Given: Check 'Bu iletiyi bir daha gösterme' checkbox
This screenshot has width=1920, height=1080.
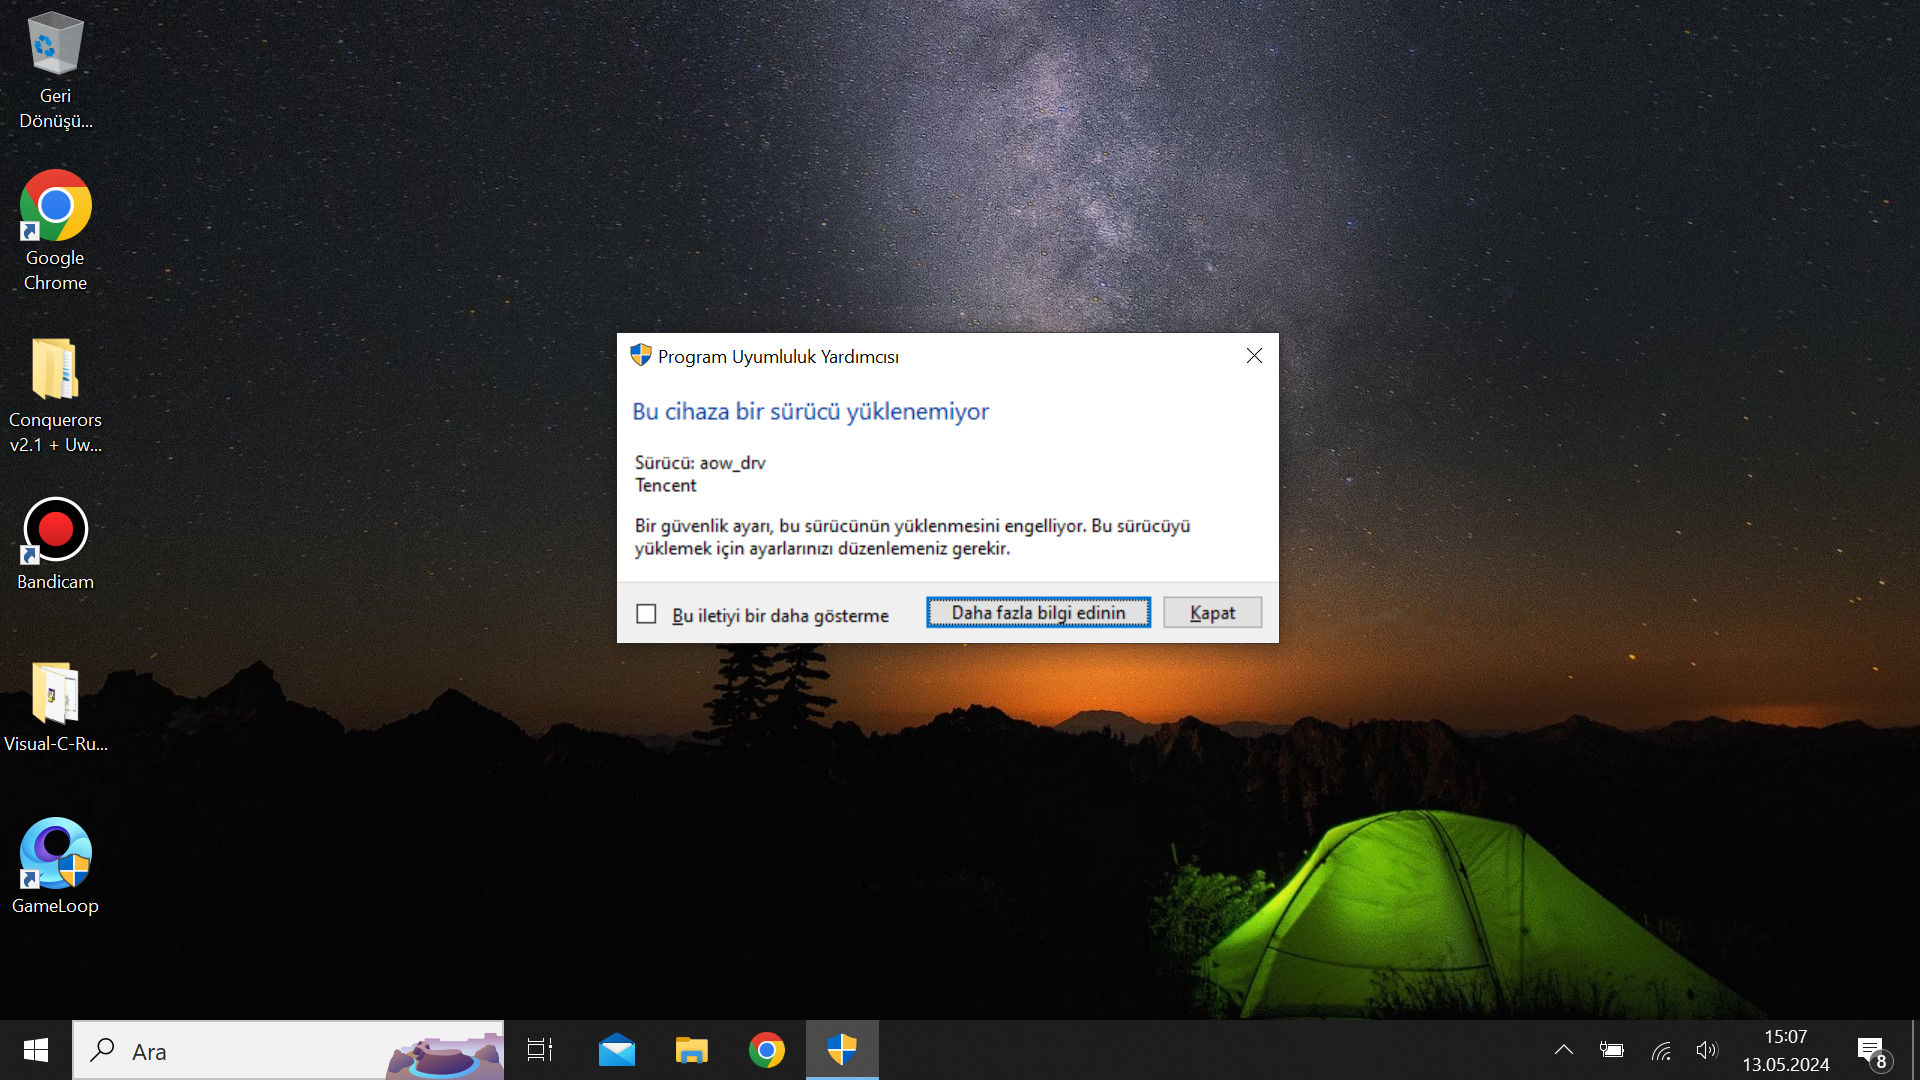Looking at the screenshot, I should click(x=647, y=614).
